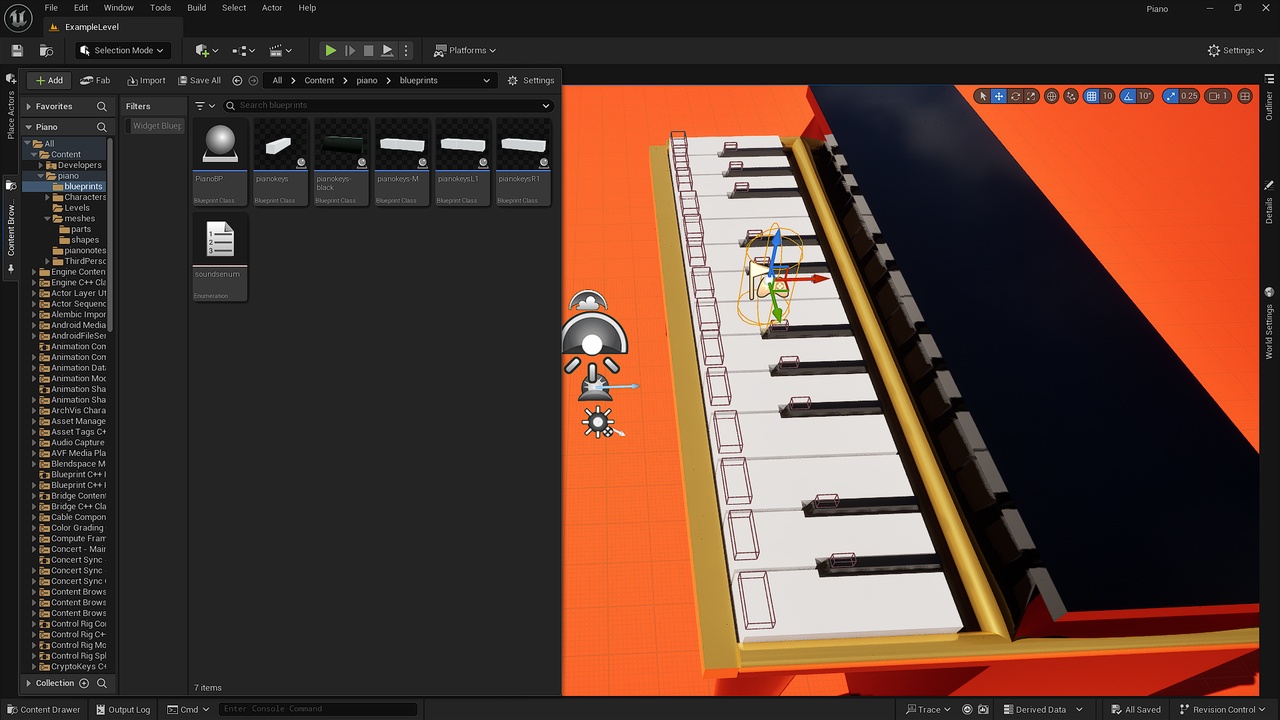Open Content Browser Settings
1280x720 pixels.
coord(530,80)
